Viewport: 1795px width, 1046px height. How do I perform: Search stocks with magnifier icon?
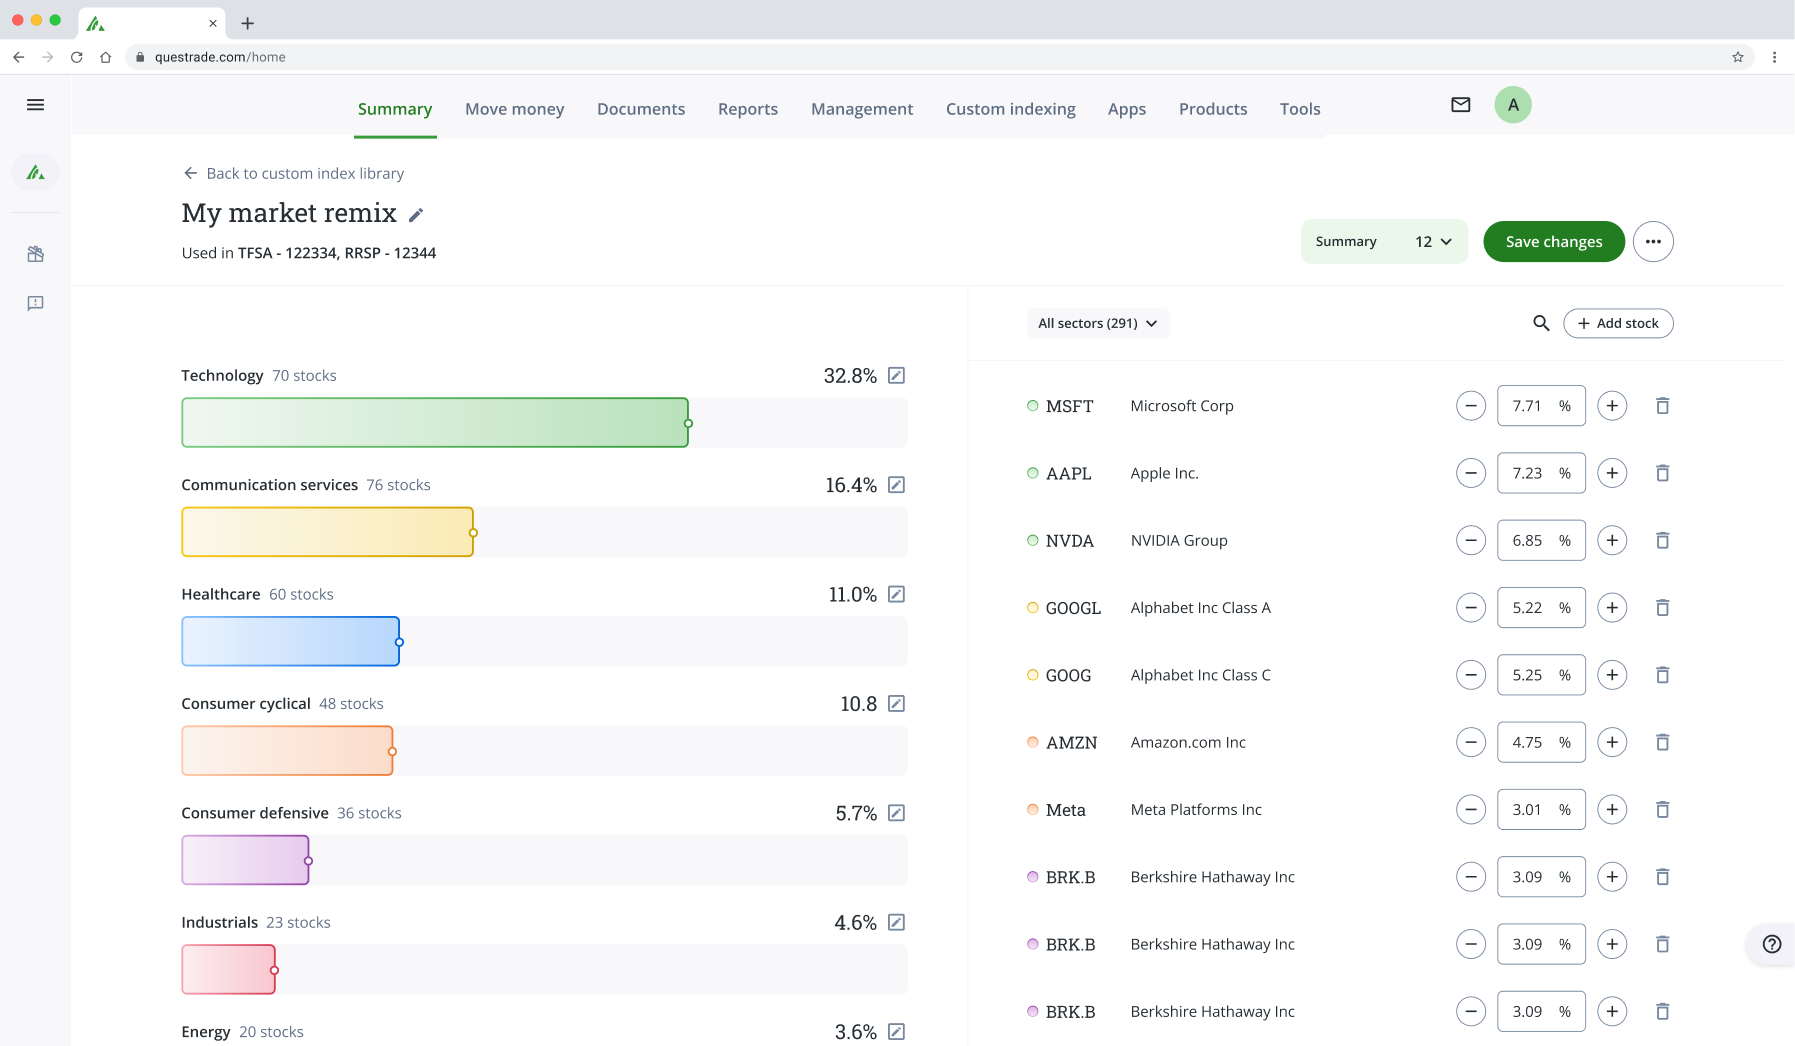(1541, 323)
